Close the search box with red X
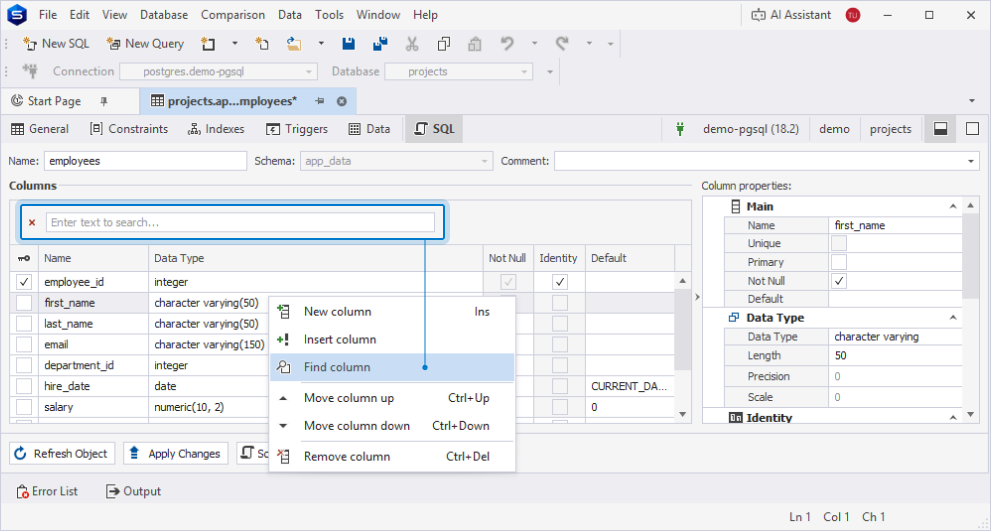Screen dimensions: 991x531 click(32, 223)
